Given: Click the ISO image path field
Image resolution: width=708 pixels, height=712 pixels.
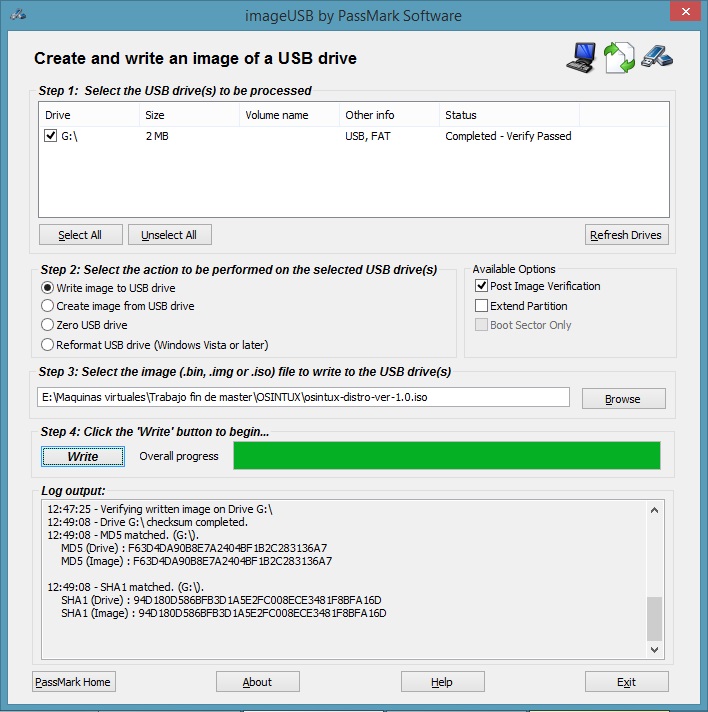Looking at the screenshot, I should (305, 398).
